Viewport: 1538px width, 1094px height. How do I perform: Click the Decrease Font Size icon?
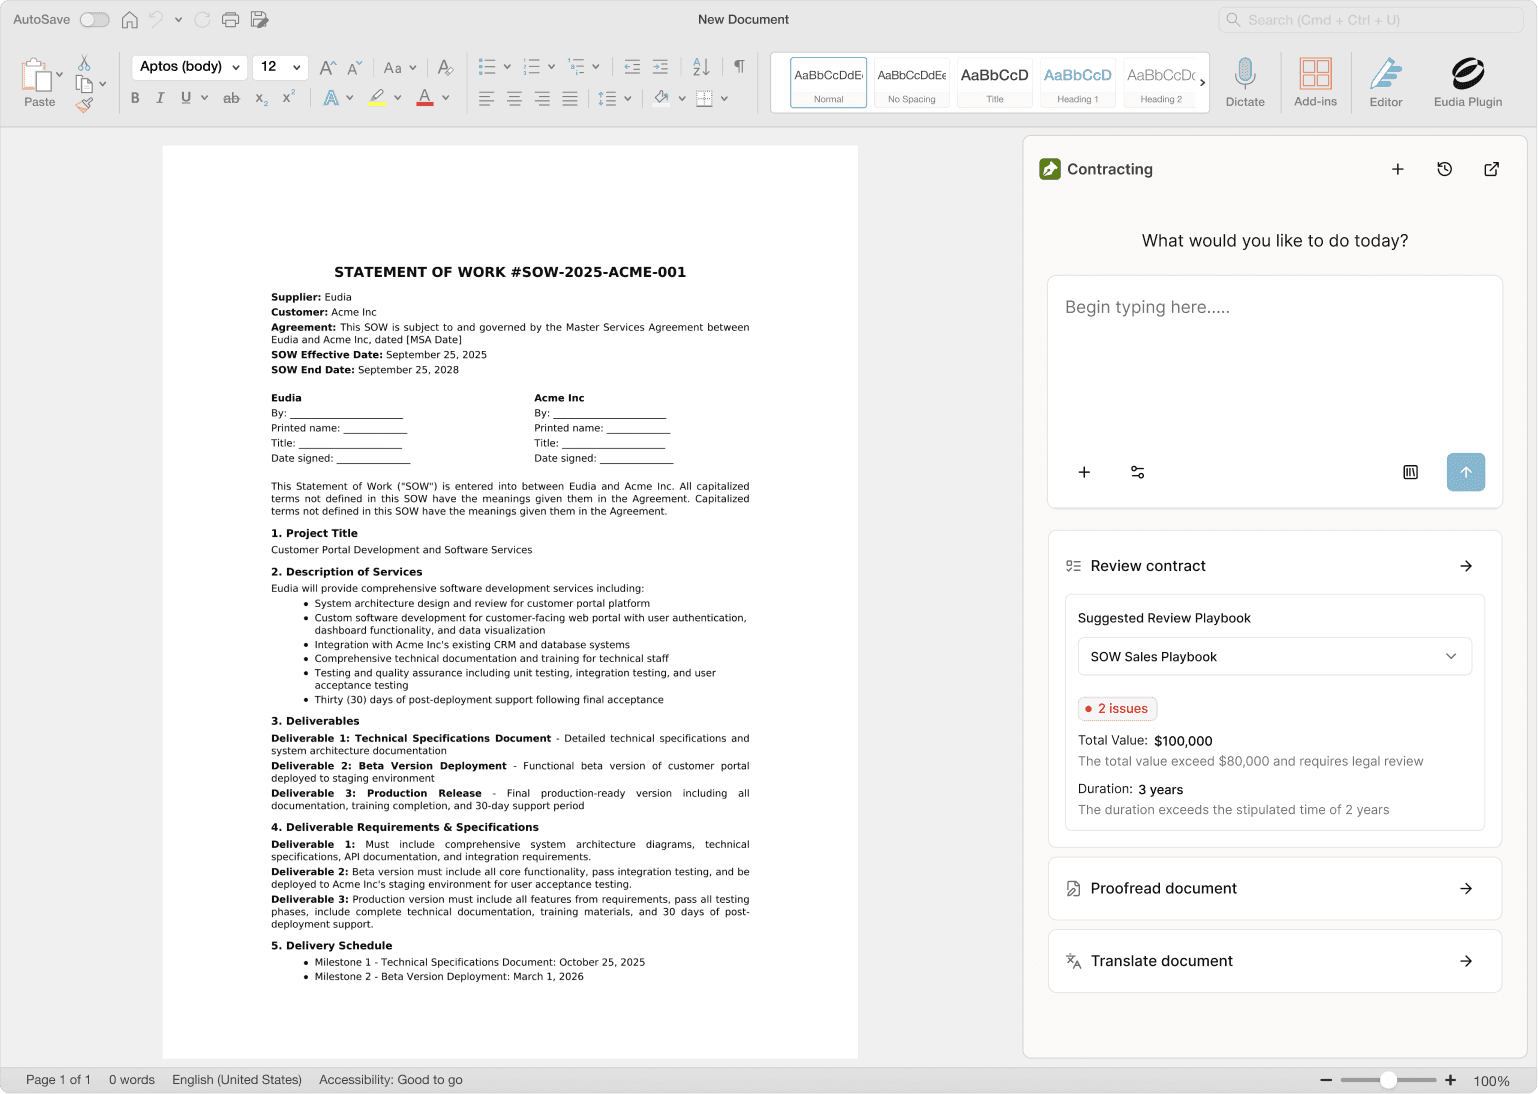355,68
